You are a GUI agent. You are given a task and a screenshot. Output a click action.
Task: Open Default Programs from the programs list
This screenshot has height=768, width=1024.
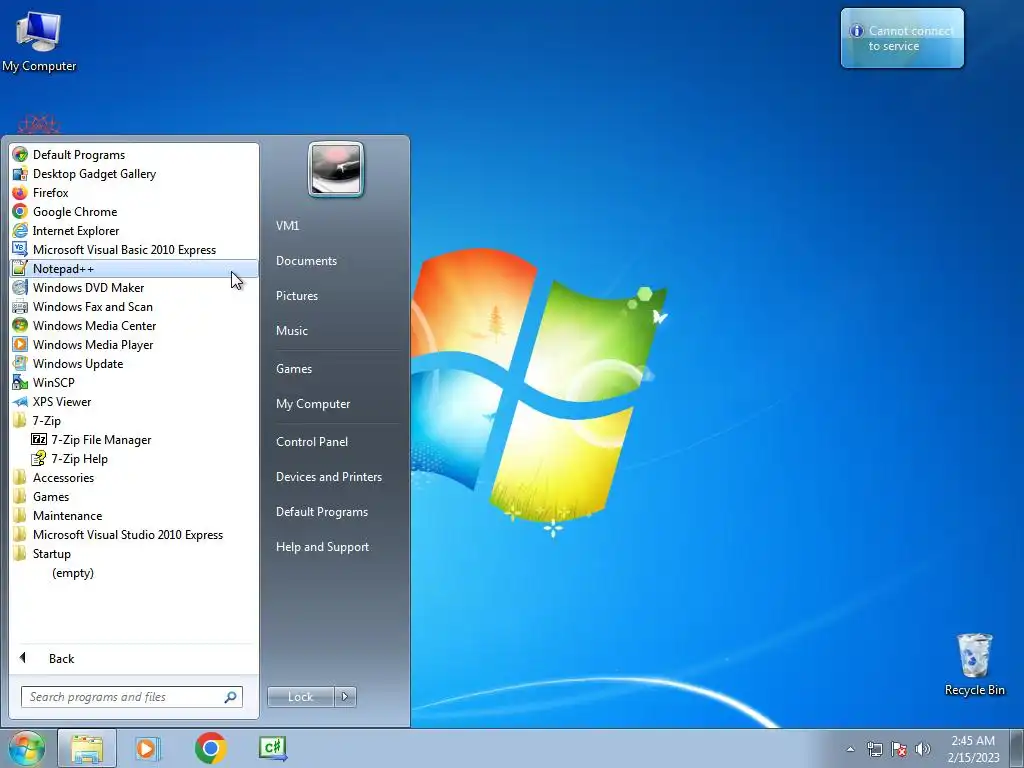coord(134,155)
